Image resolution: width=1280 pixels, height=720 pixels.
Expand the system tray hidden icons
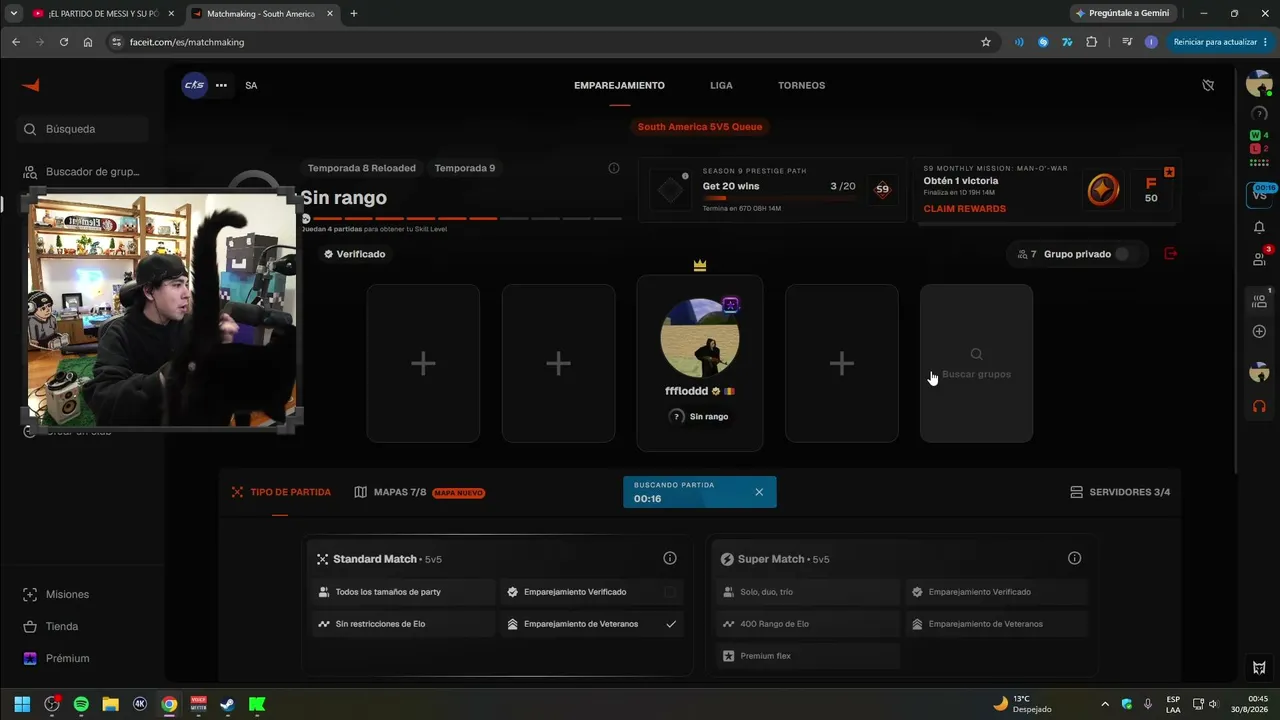[x=1105, y=704]
